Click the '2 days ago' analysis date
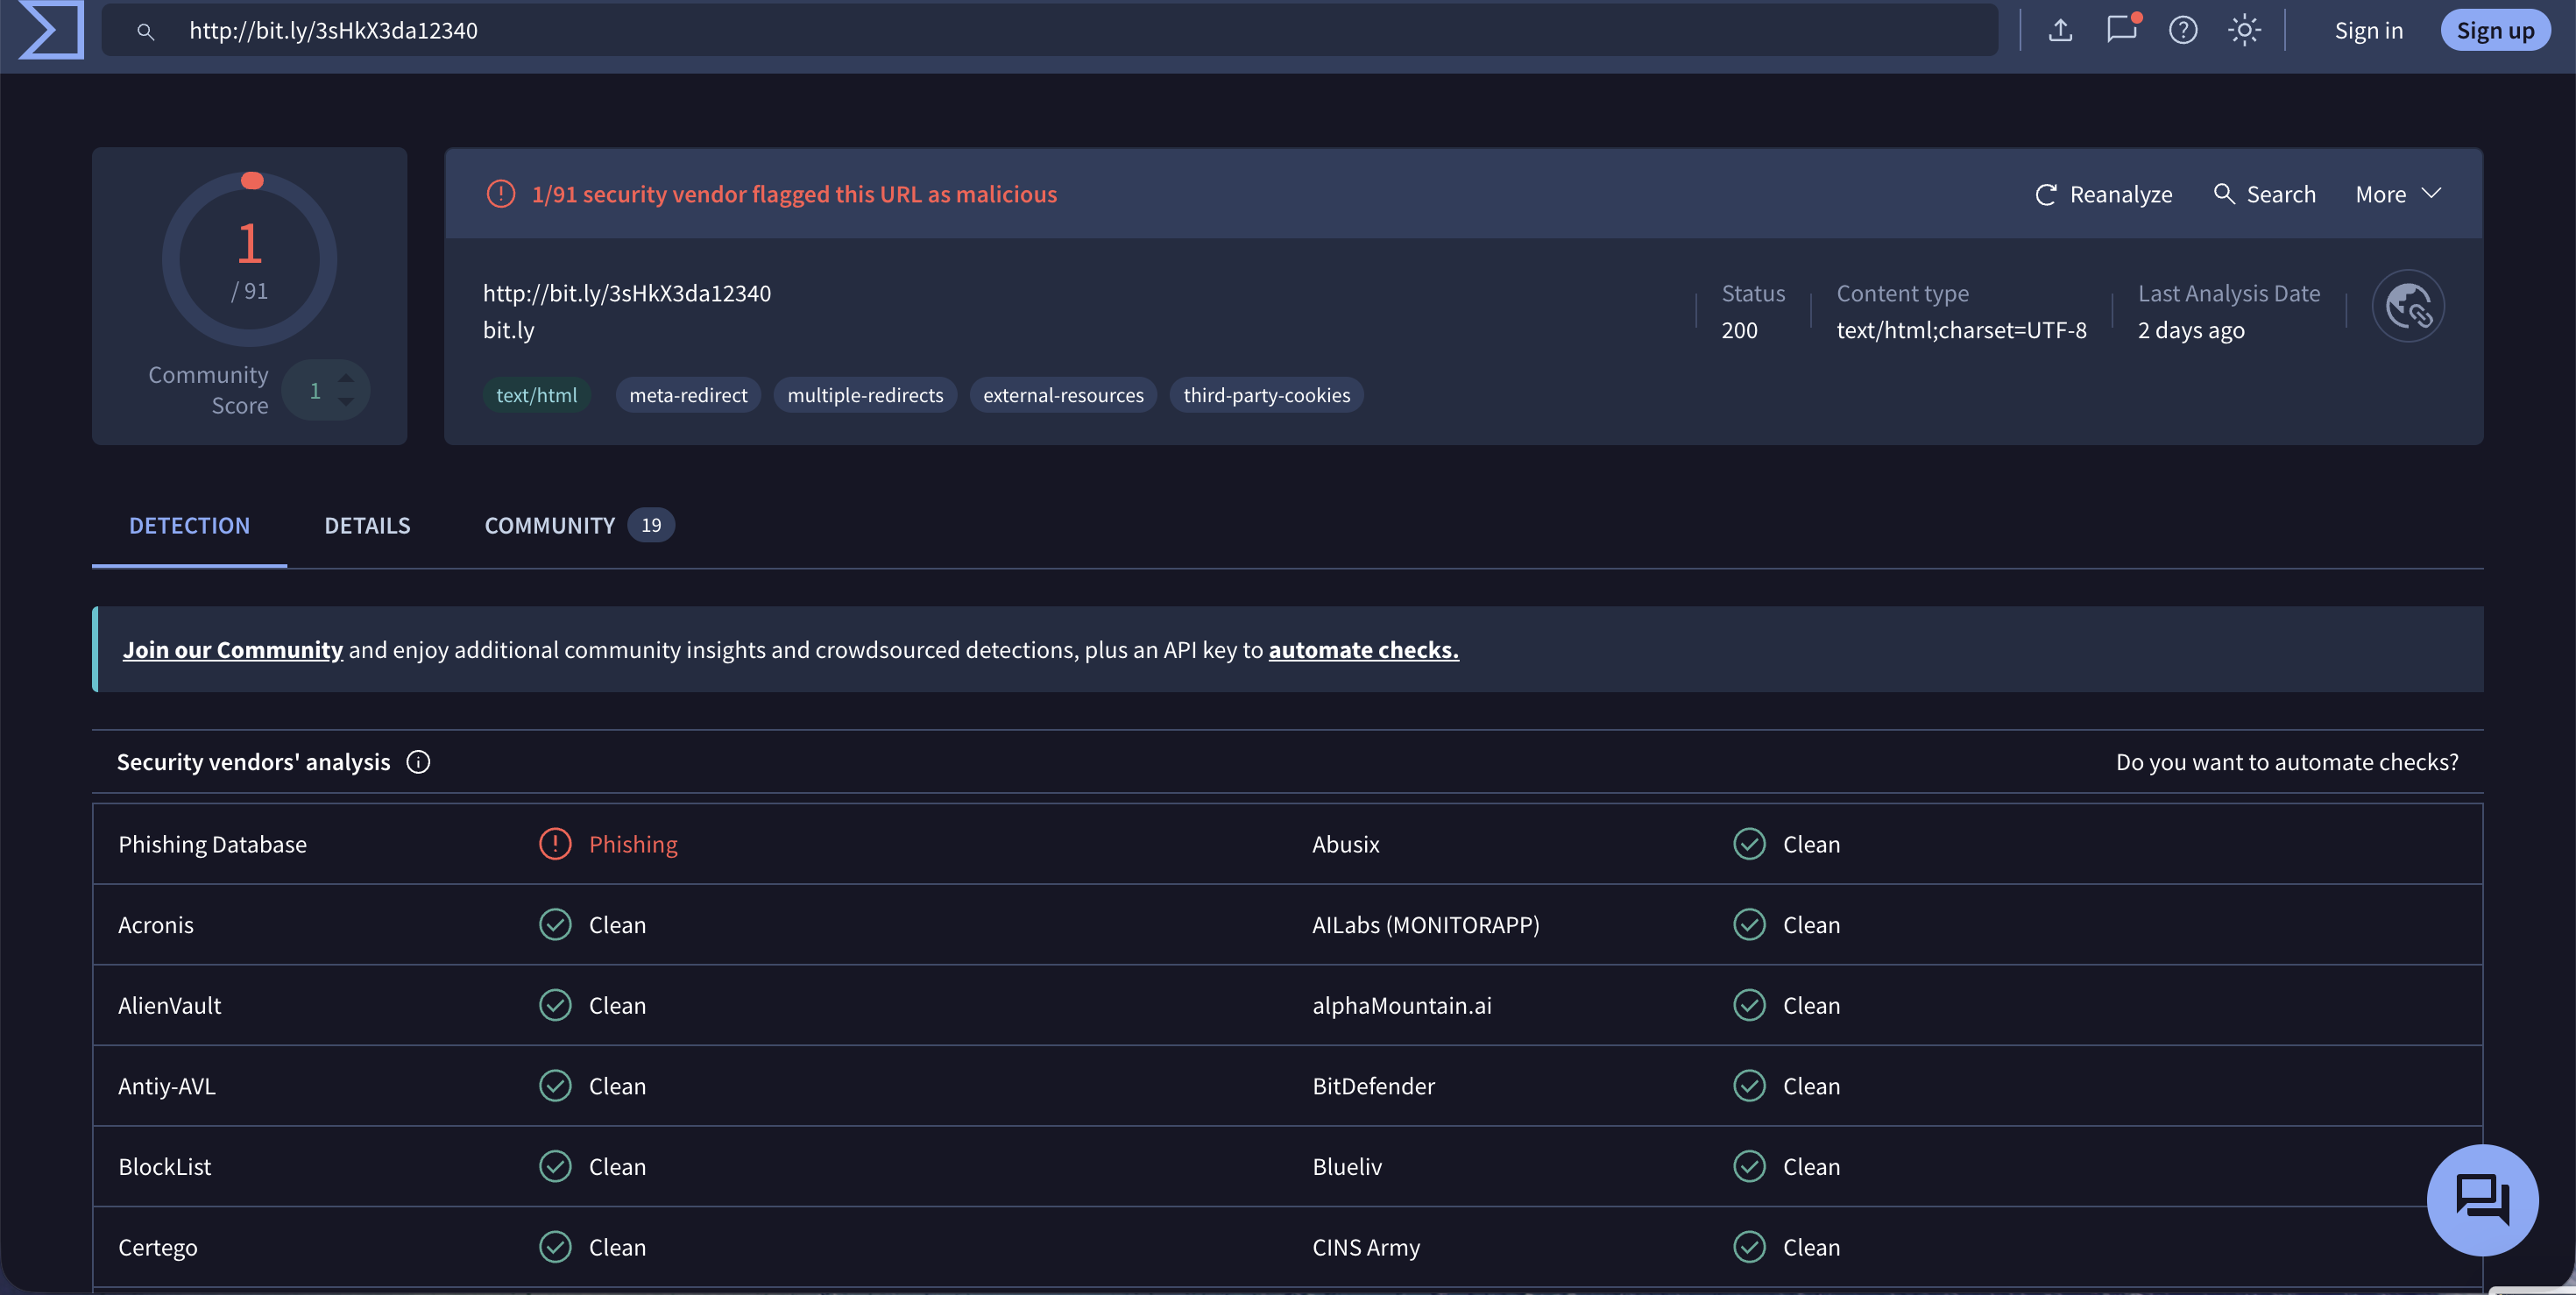The width and height of the screenshot is (2576, 1295). click(x=2191, y=330)
